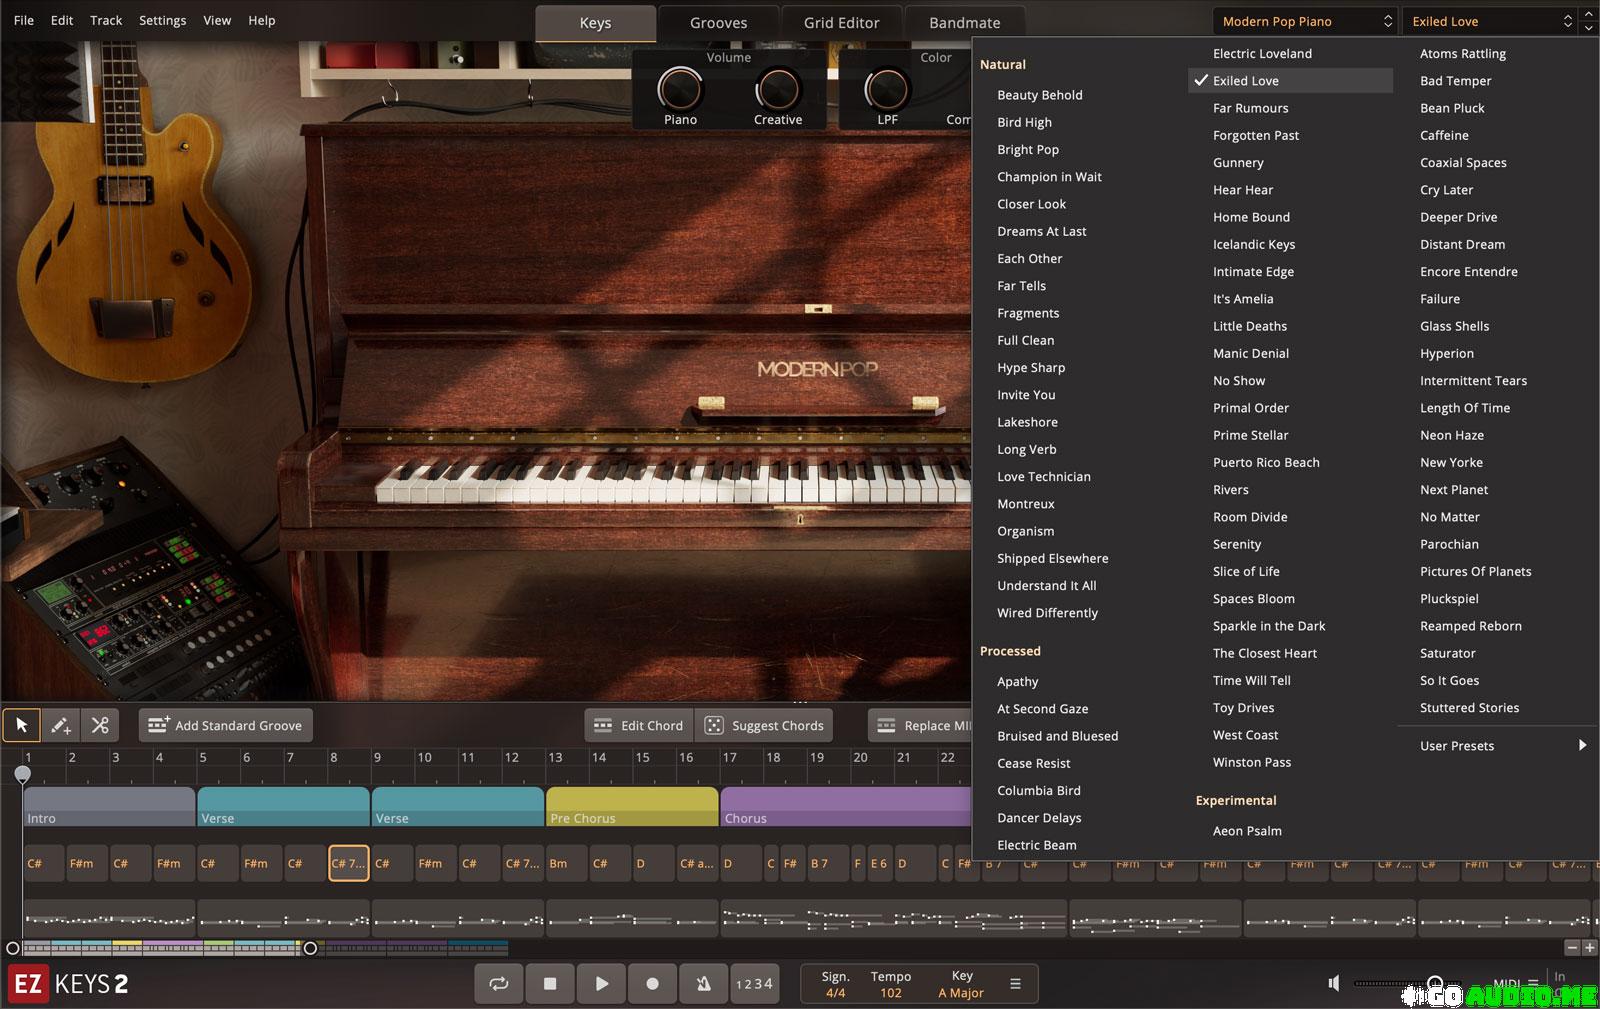Open the Settings menu
1600x1009 pixels.
pyautogui.click(x=162, y=20)
